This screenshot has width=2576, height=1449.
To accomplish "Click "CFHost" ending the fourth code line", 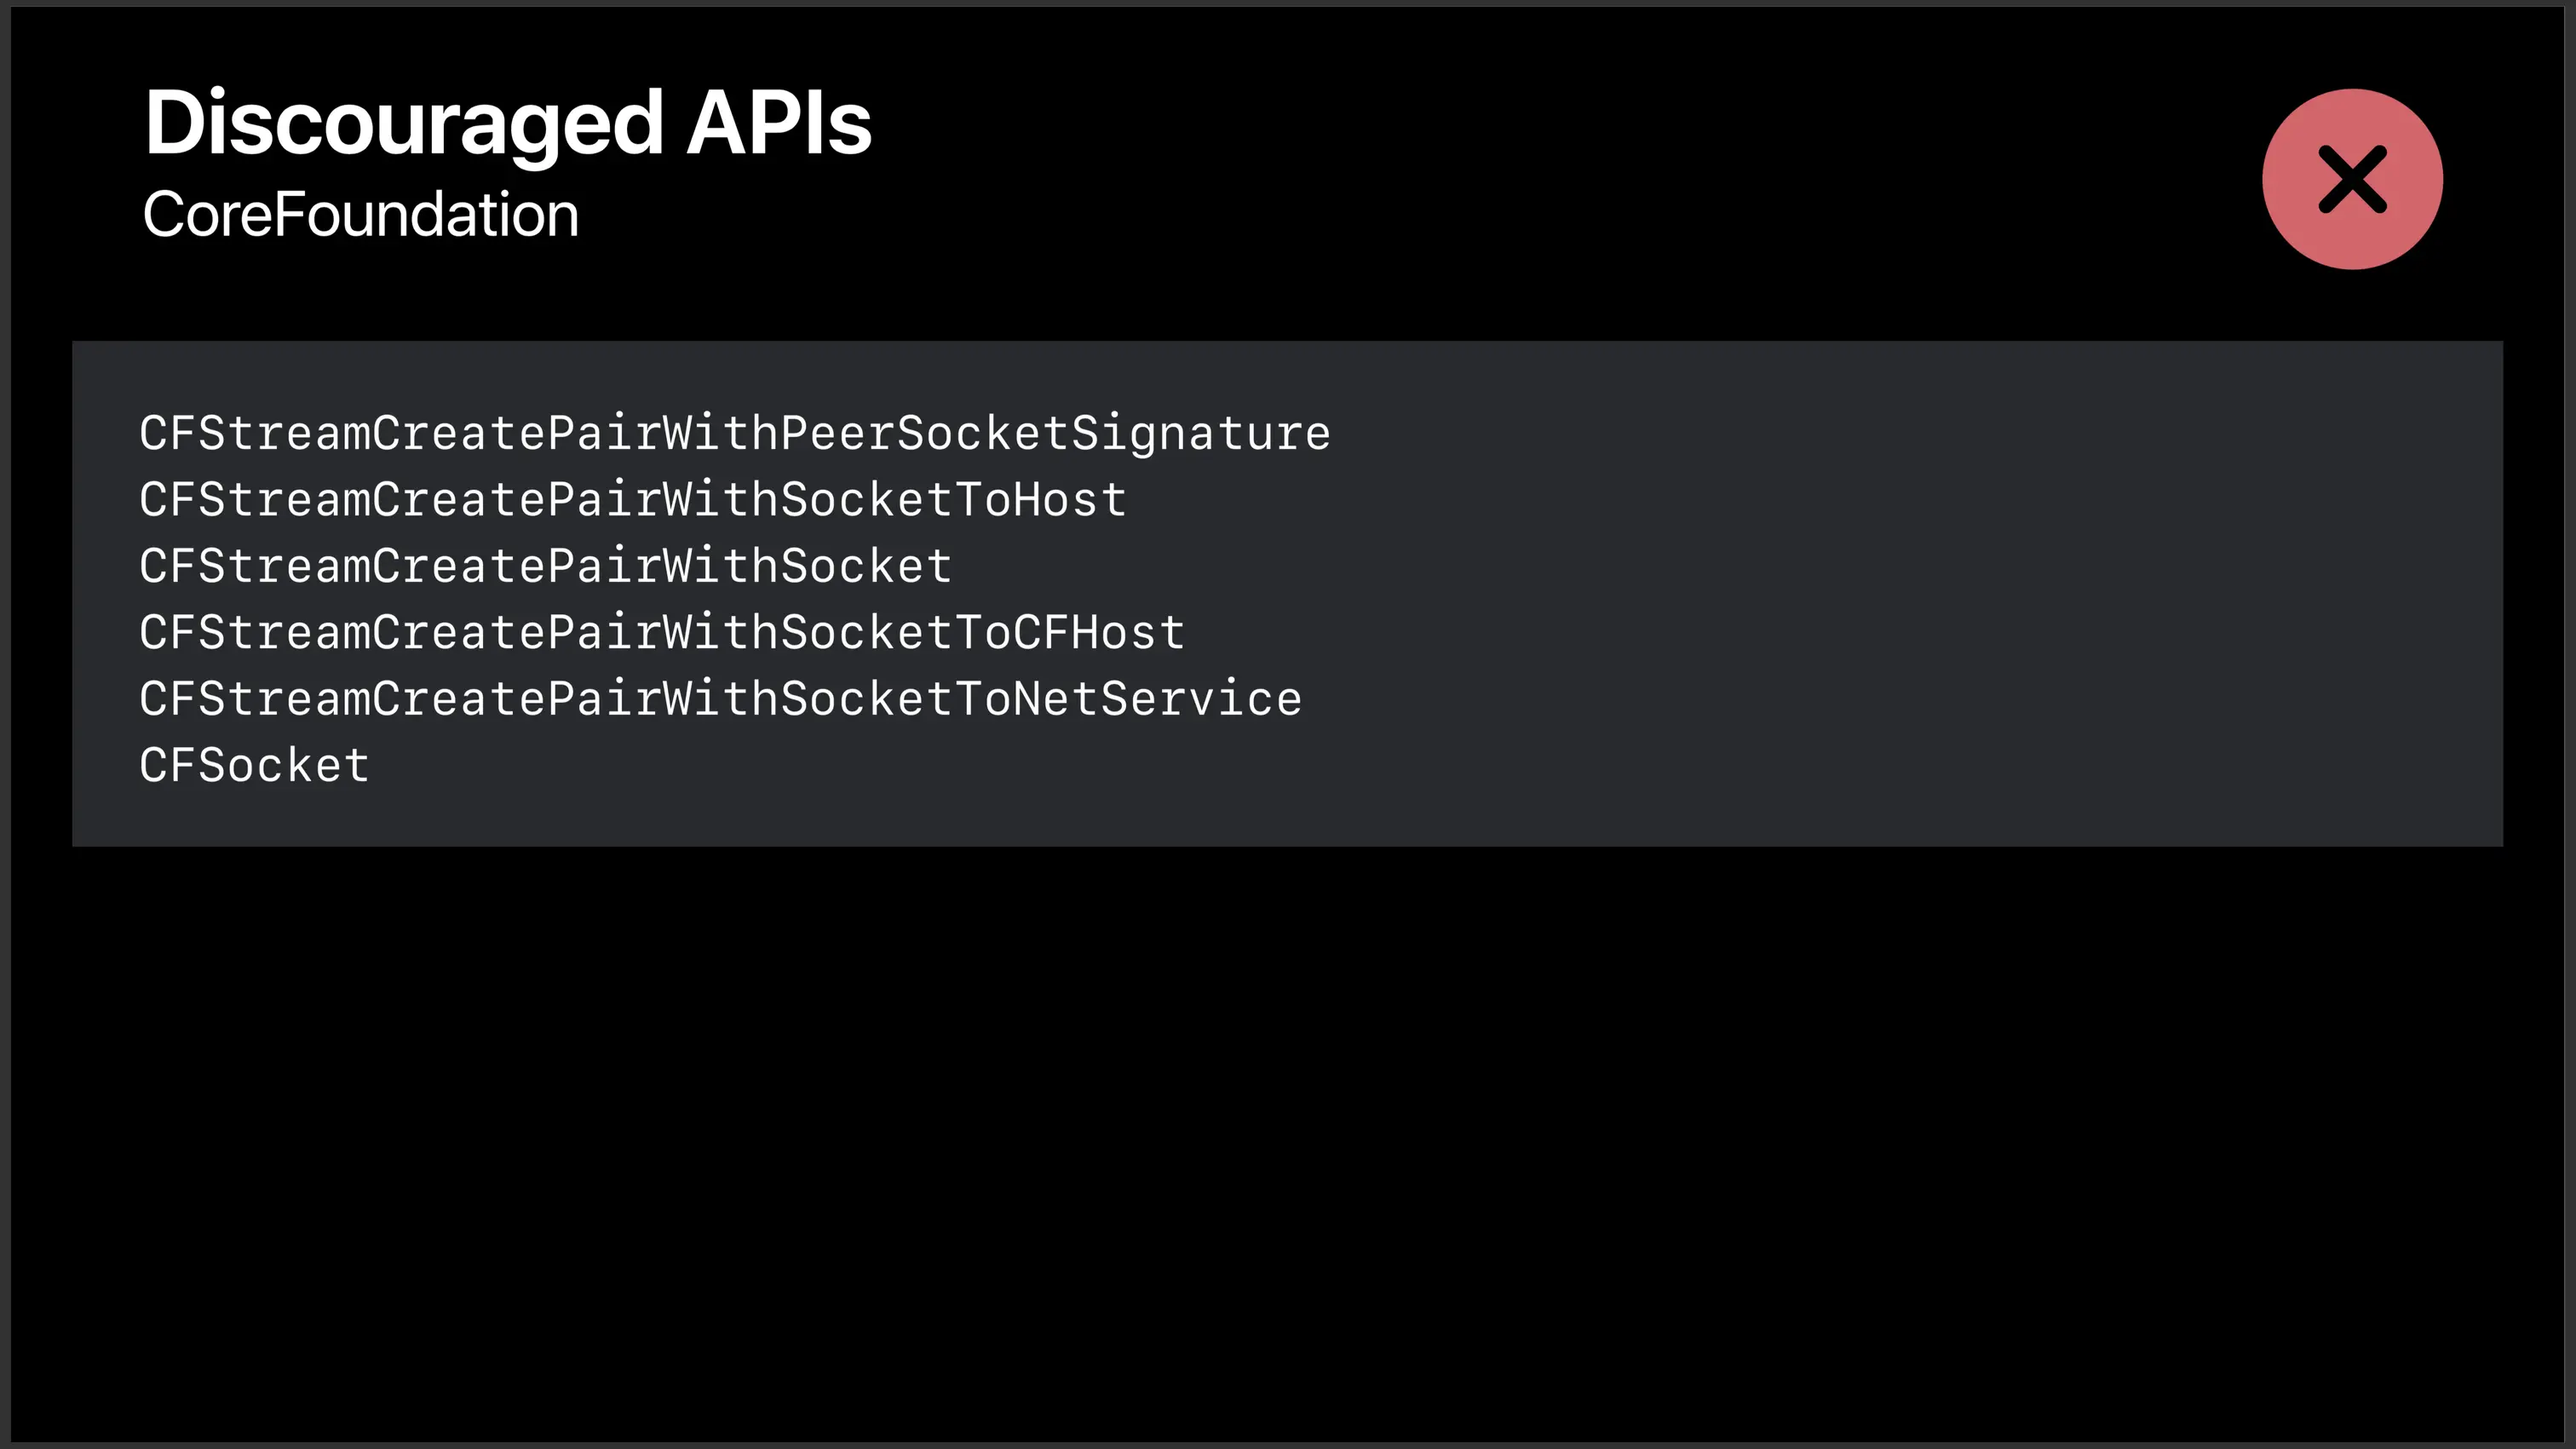I will pos(1098,633).
